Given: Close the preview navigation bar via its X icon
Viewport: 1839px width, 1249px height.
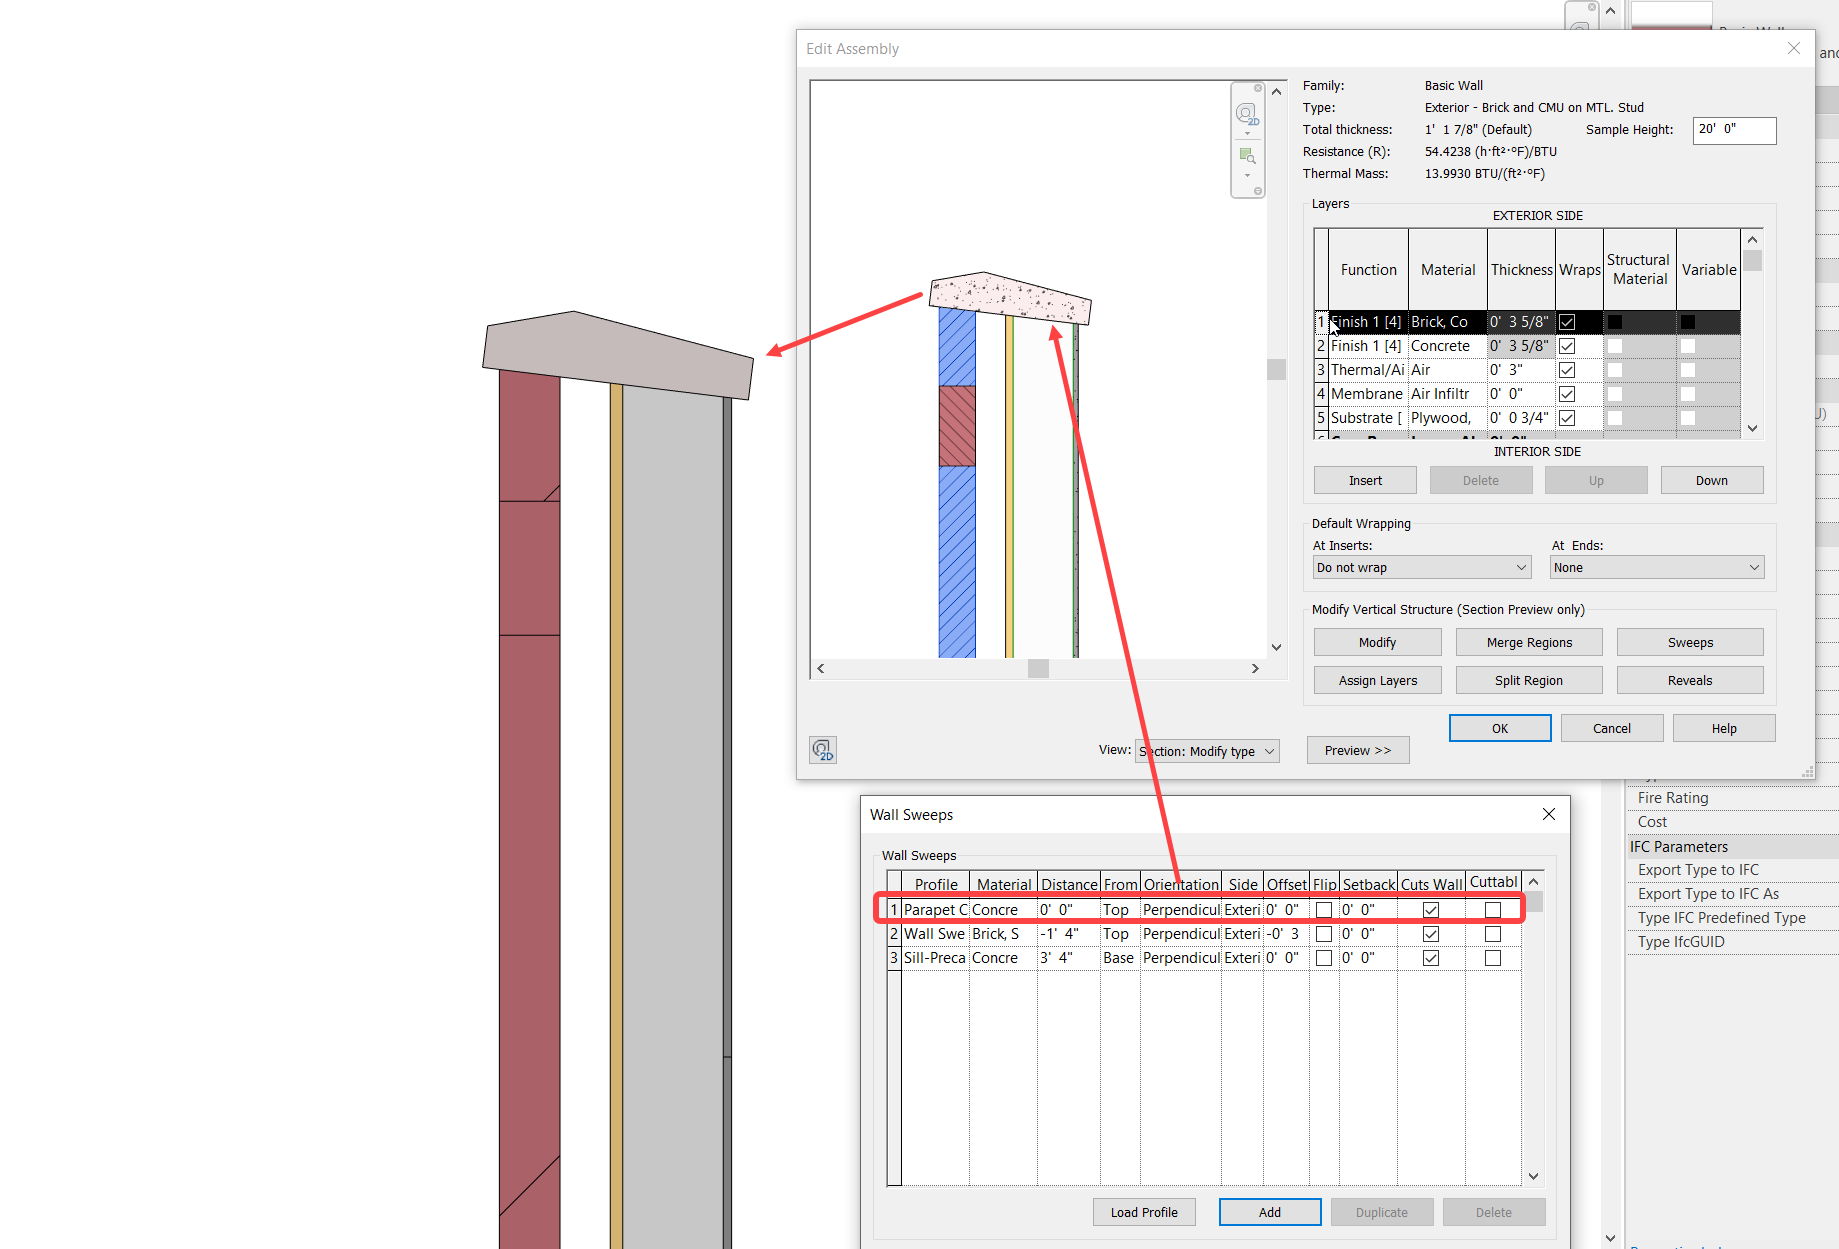Looking at the screenshot, I should pyautogui.click(x=1258, y=88).
